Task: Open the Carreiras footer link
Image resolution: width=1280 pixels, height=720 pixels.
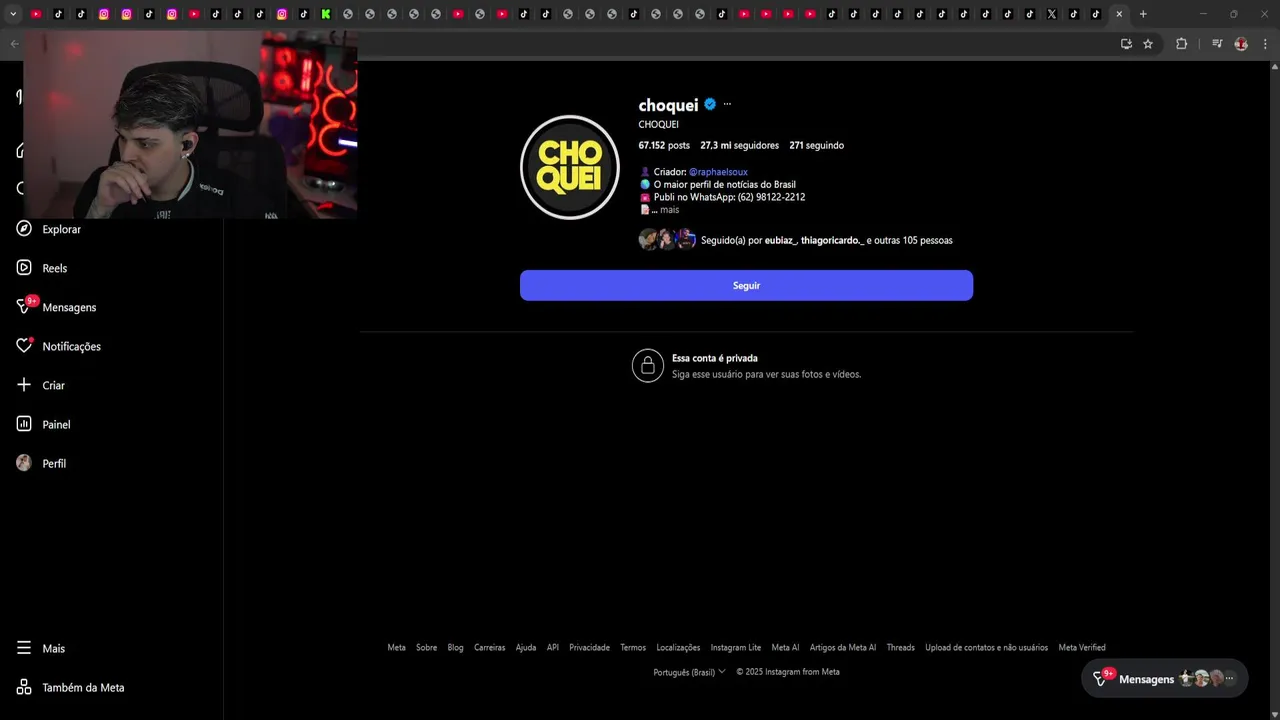Action: click(x=490, y=647)
